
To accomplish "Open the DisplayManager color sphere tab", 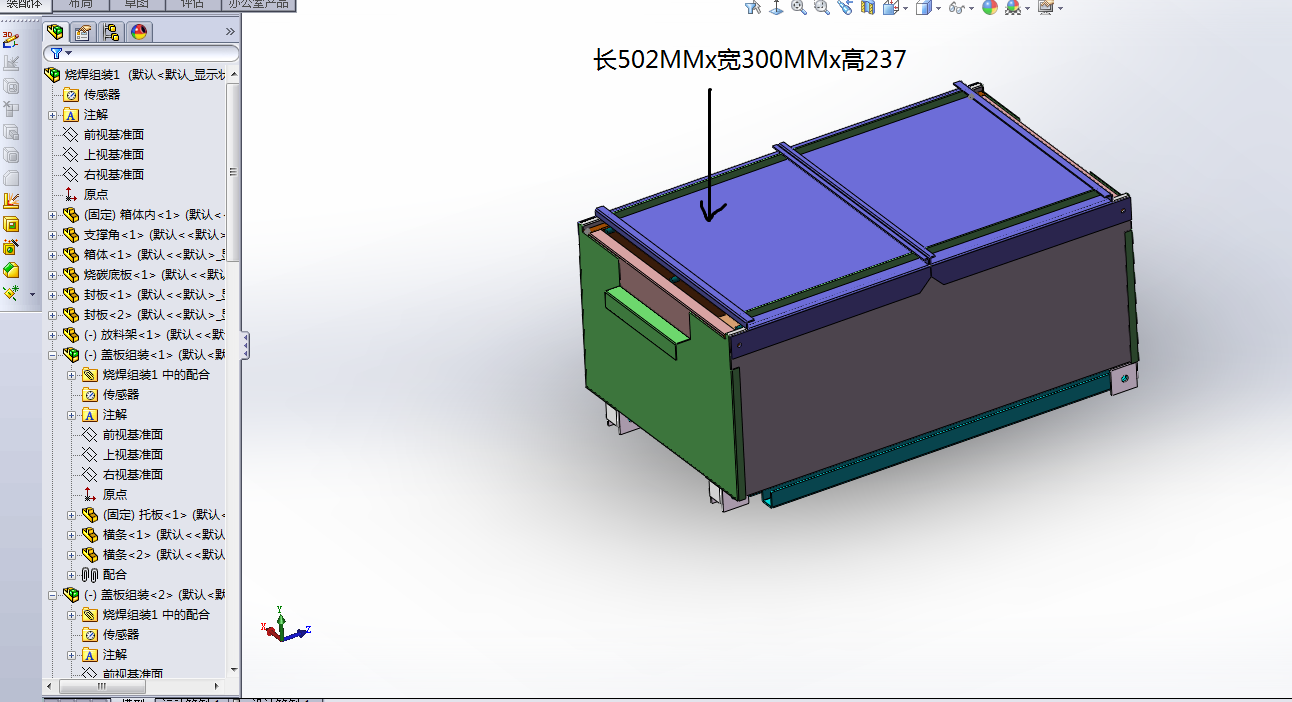I will (139, 32).
